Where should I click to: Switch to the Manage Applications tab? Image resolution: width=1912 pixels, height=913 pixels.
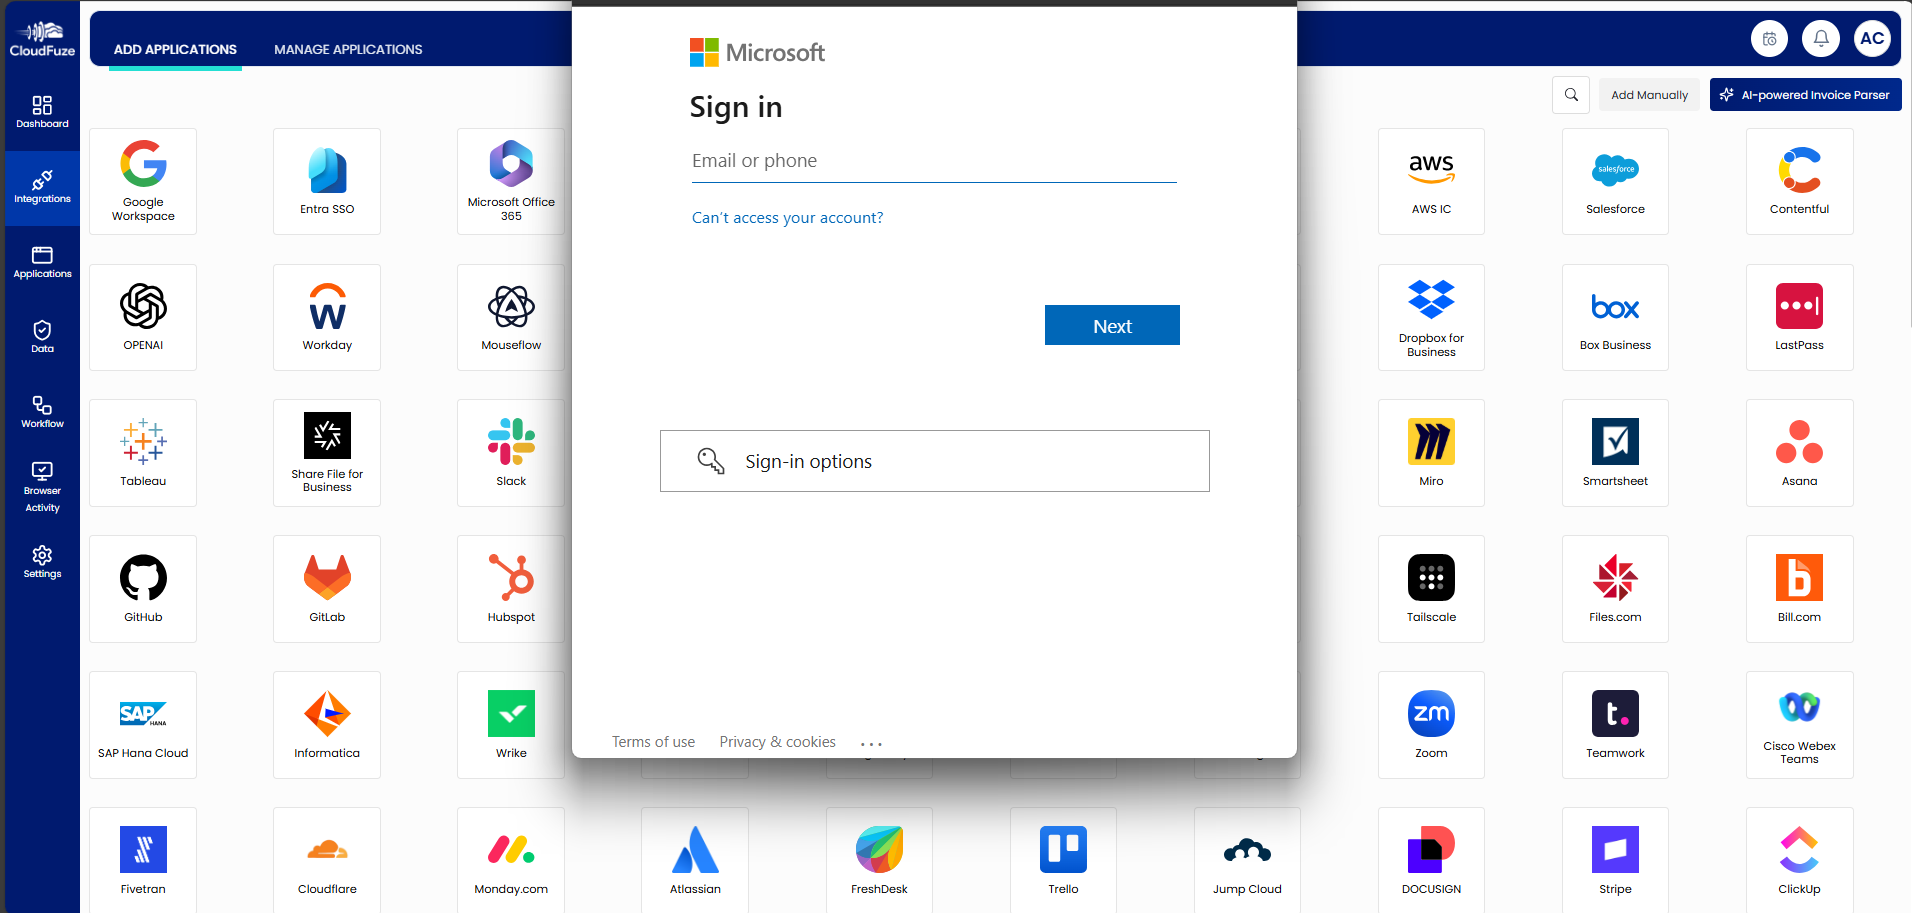[347, 49]
